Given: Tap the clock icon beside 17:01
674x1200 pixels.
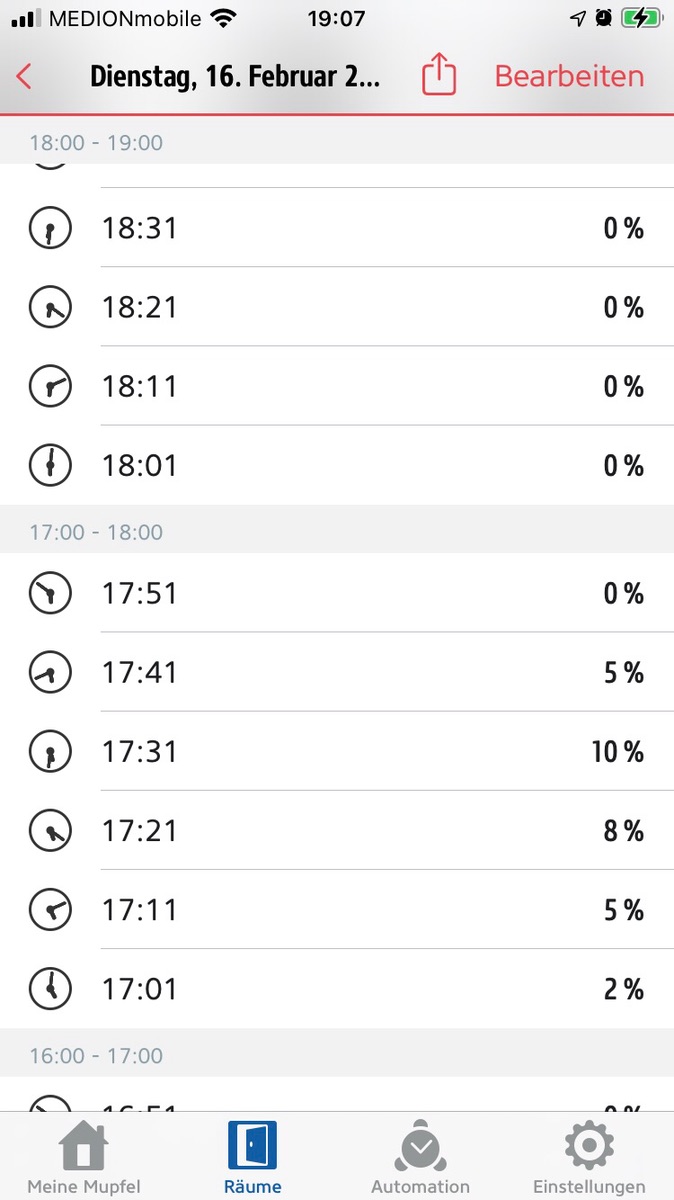Looking at the screenshot, I should [49, 989].
